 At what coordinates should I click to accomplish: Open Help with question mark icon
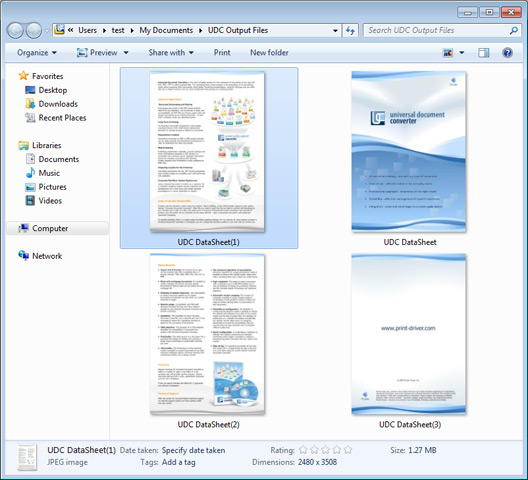[507, 53]
